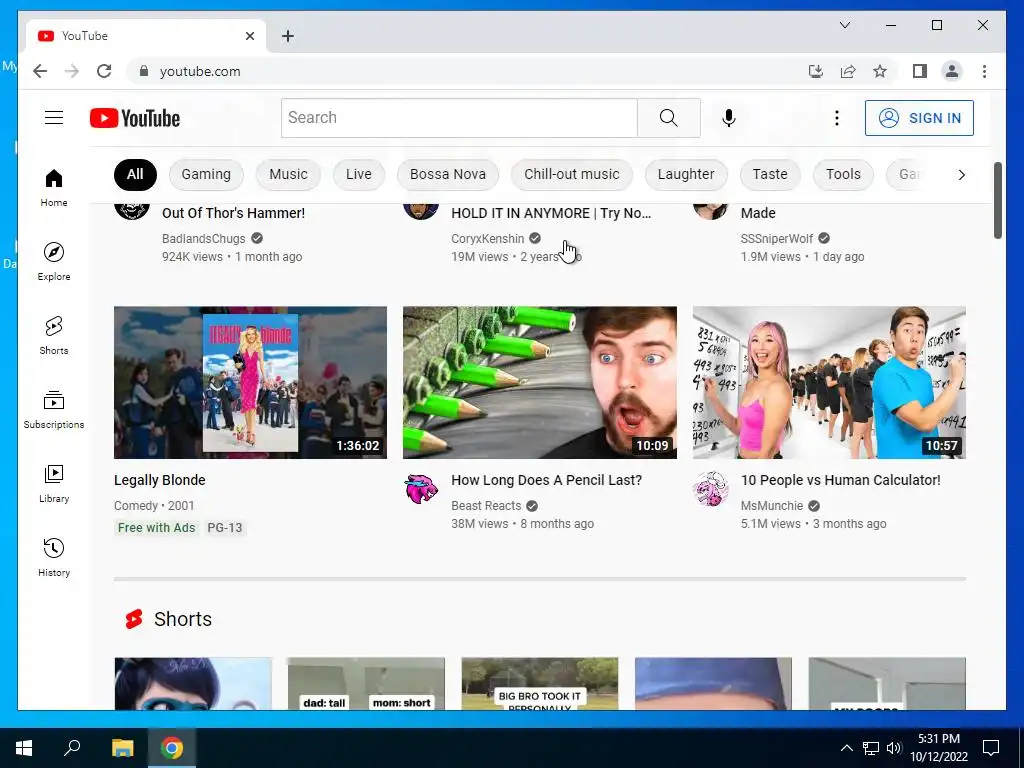Open the SSSniperWolf channel link
The height and width of the screenshot is (768, 1024).
(x=776, y=238)
